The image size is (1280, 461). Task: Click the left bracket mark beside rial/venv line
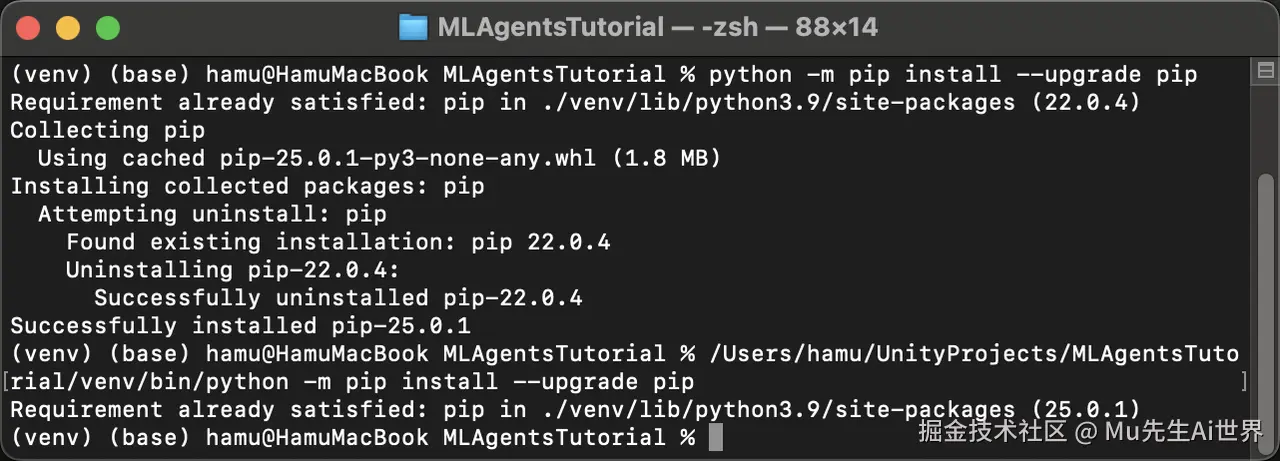pos(6,382)
